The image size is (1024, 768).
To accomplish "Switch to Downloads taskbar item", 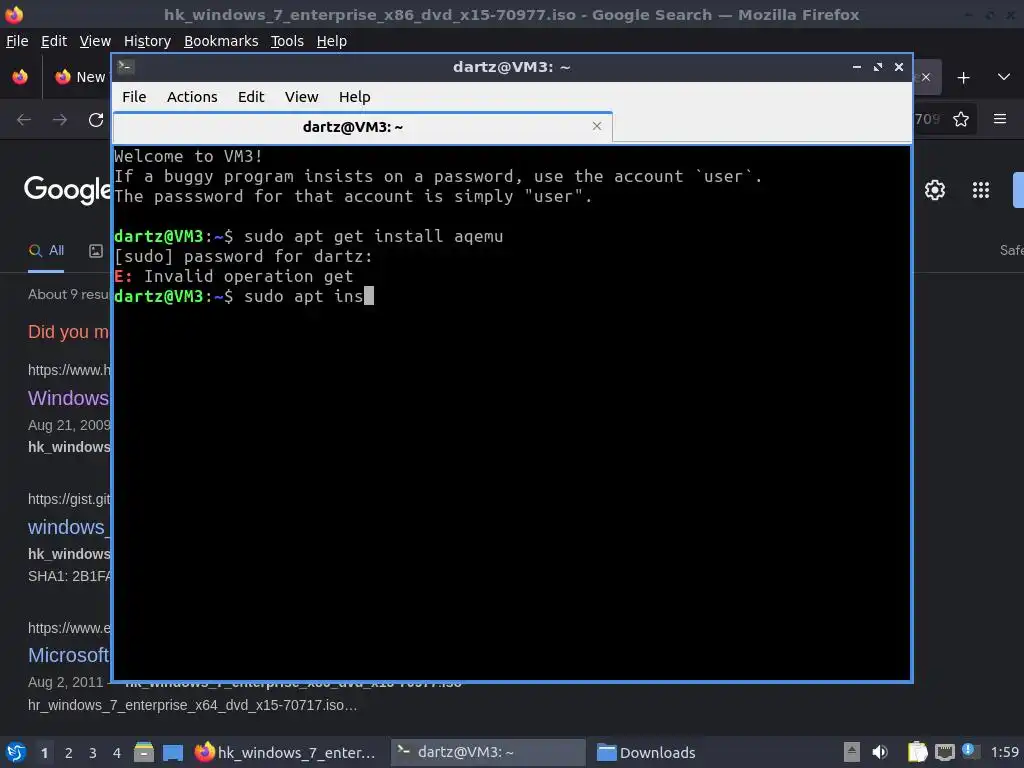I will click(x=645, y=752).
